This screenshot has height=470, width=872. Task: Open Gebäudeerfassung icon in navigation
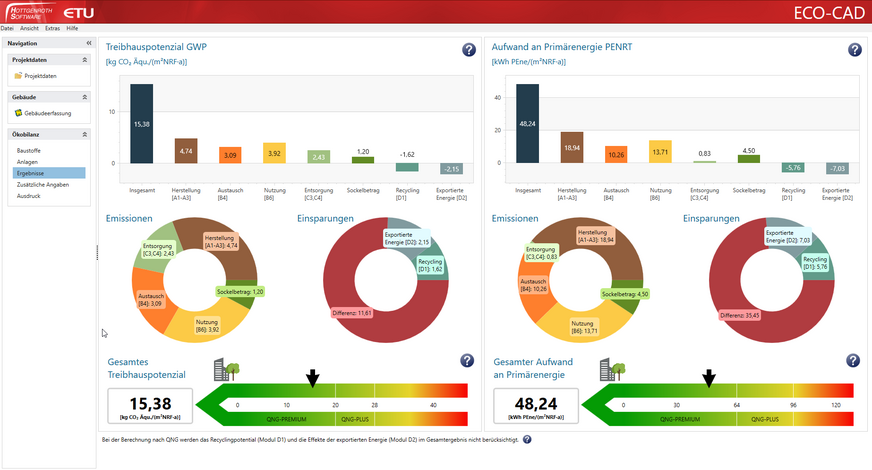[x=18, y=113]
